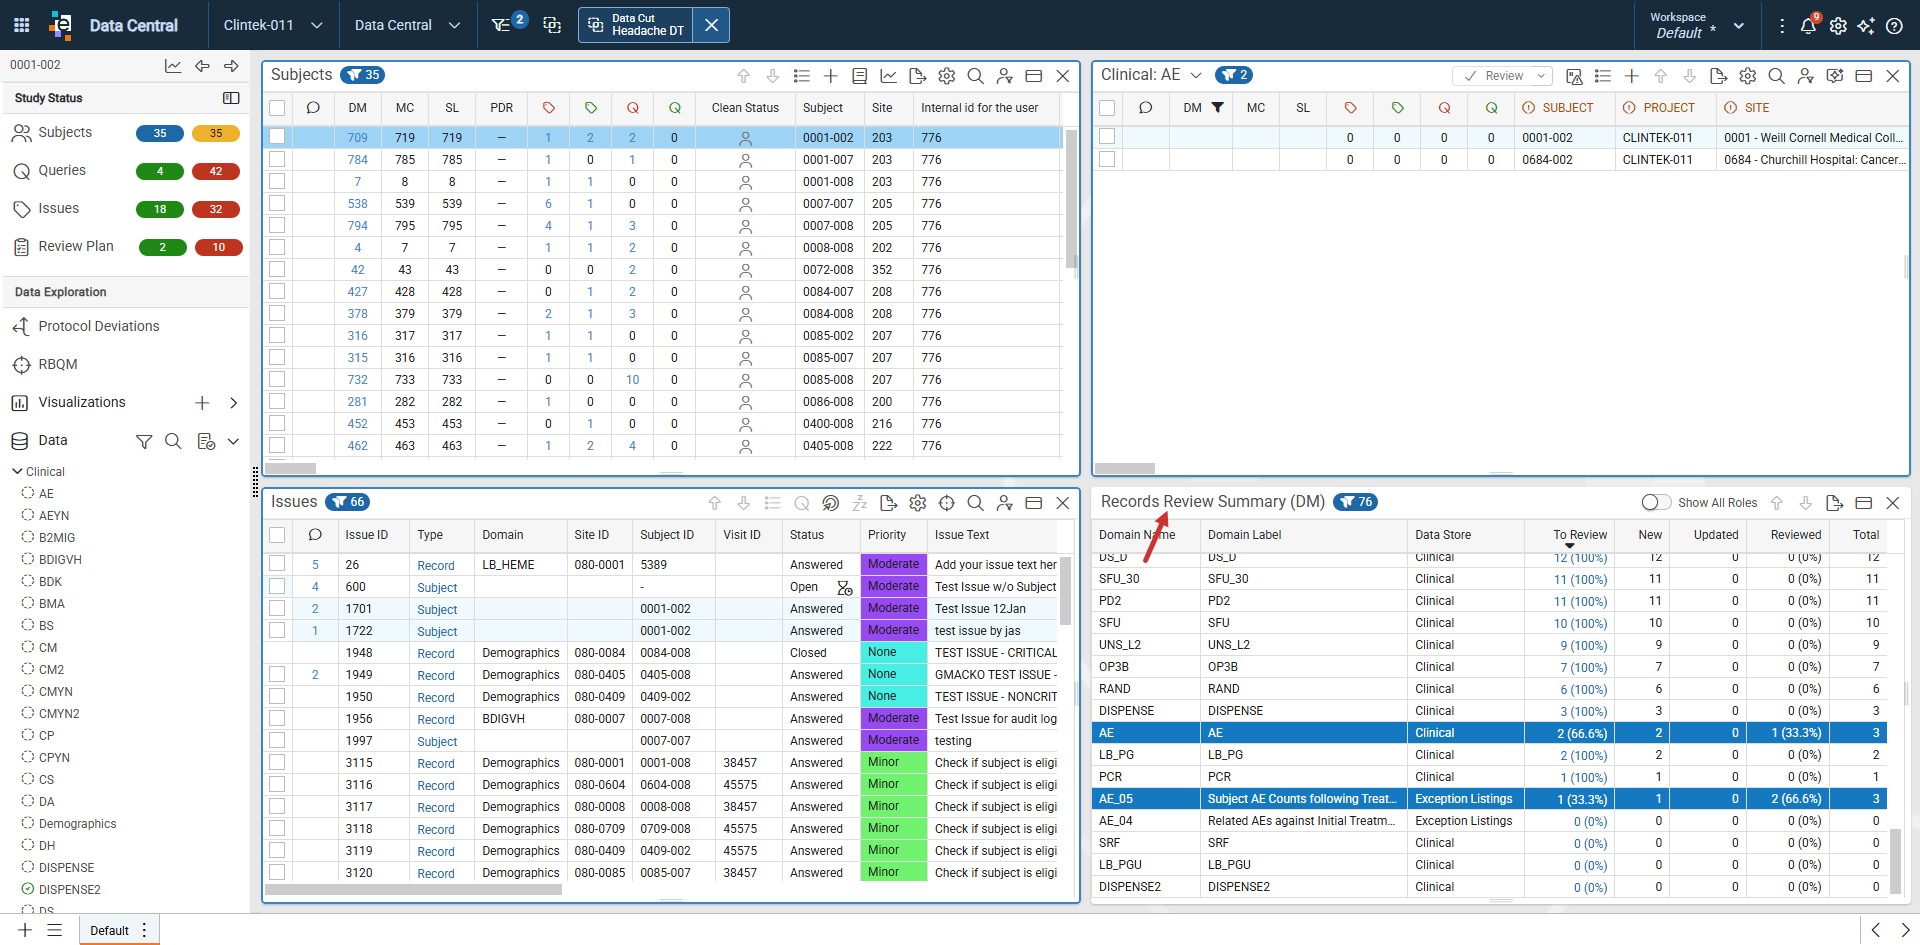Add a new visualization with plus icon
Viewport: 1920px width, 945px height.
[x=202, y=403]
